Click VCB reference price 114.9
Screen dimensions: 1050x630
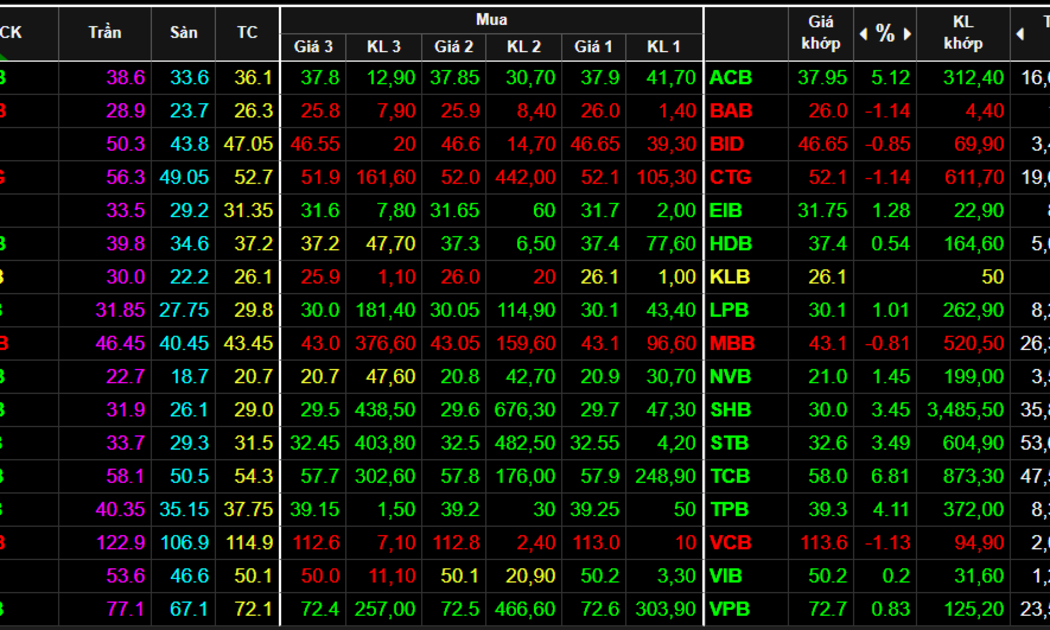[249, 542]
